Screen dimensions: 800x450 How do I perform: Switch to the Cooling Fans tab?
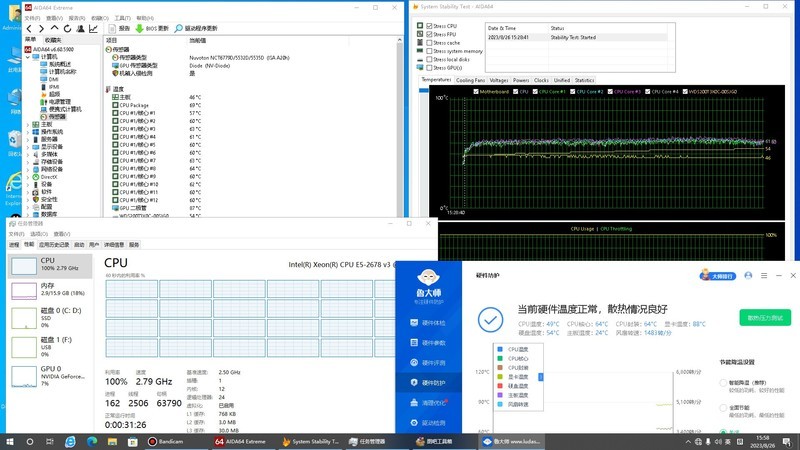click(x=468, y=80)
